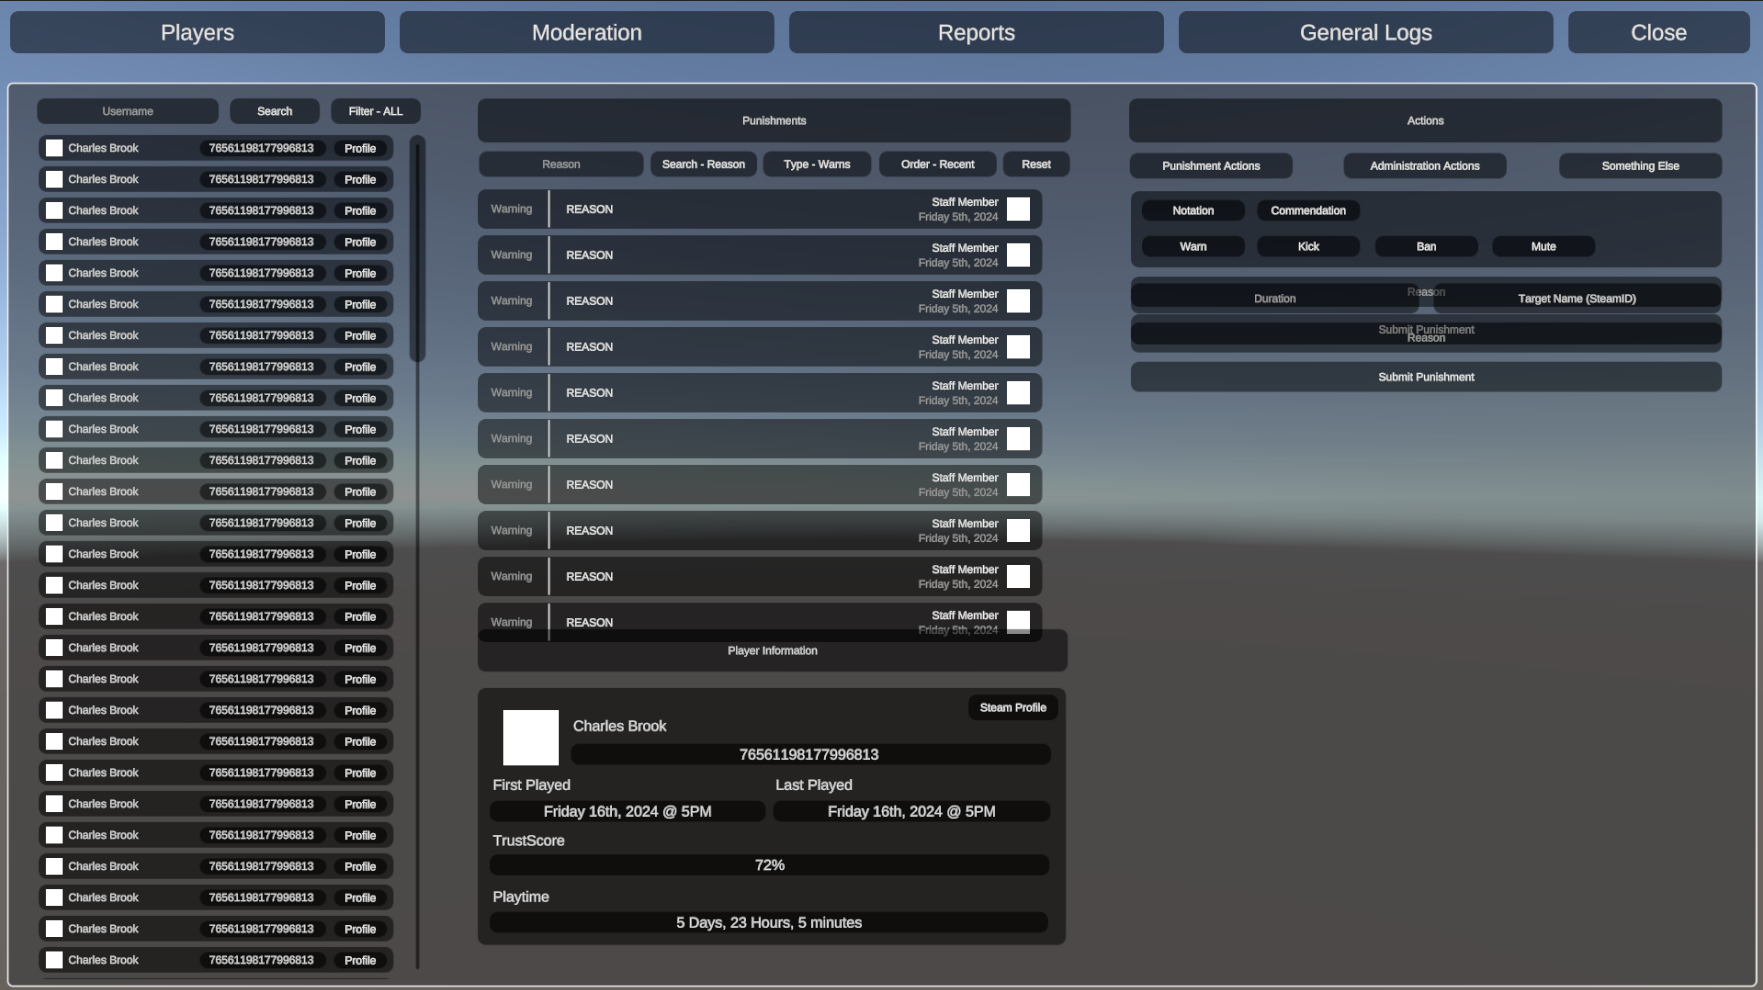
Task: Click the Actions panel header
Action: click(1425, 120)
